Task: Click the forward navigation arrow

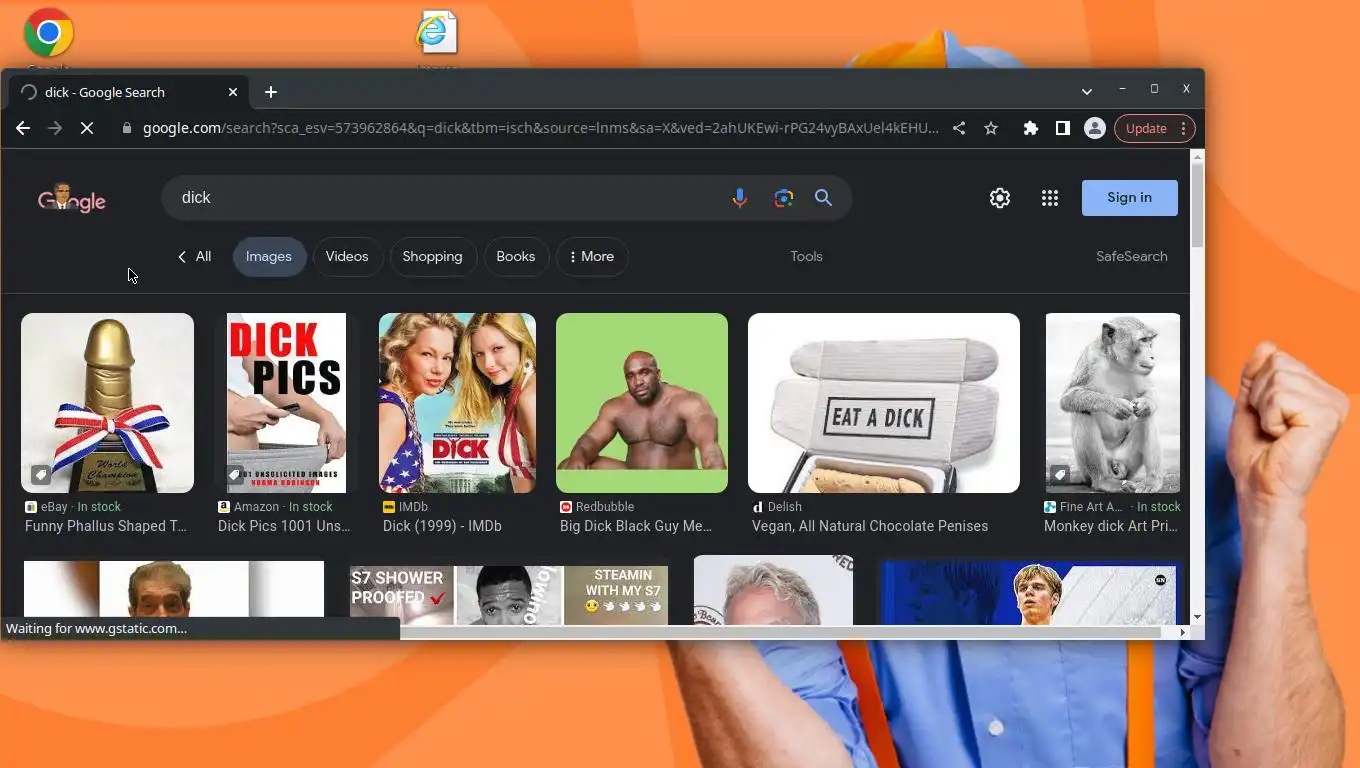Action: (55, 128)
